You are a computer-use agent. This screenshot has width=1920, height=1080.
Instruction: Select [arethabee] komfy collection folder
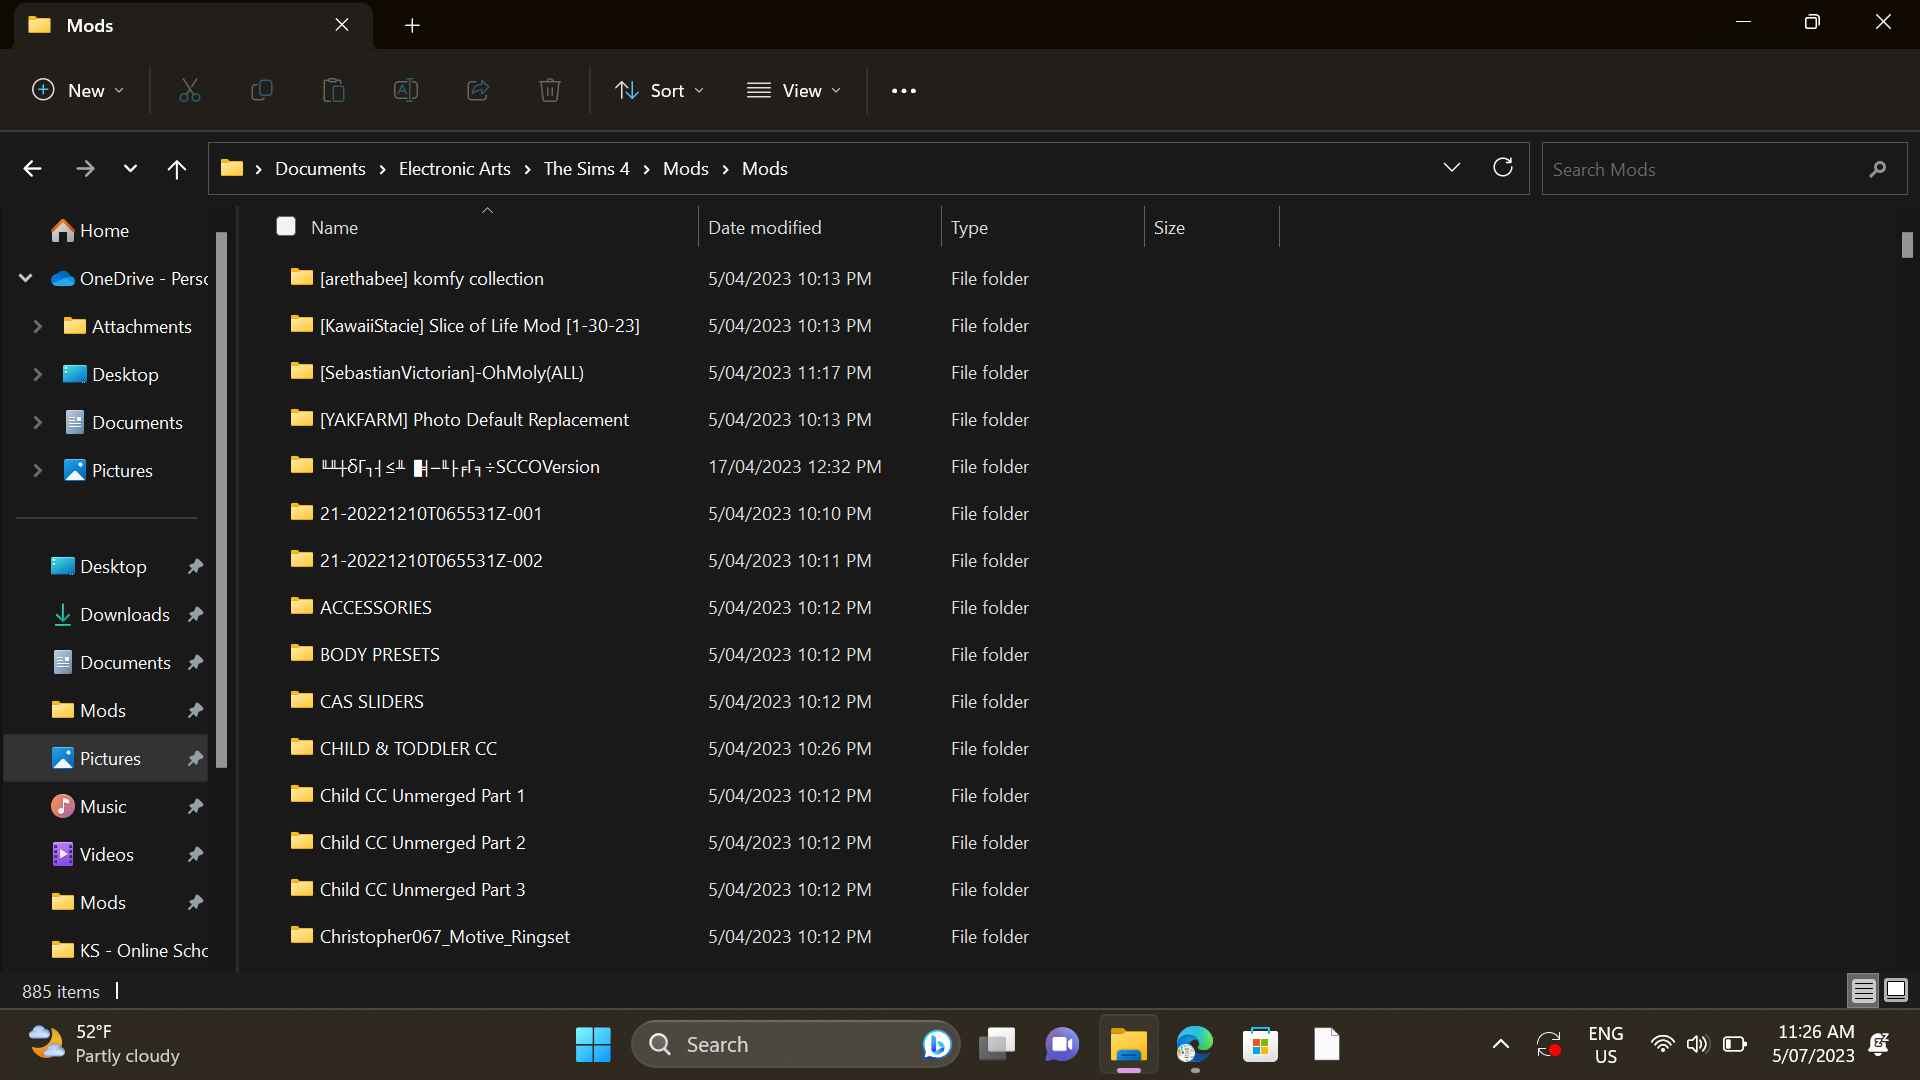[431, 278]
